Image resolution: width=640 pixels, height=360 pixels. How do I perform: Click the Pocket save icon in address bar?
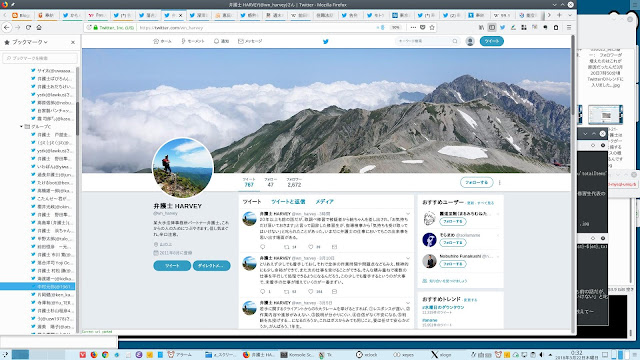point(422,27)
